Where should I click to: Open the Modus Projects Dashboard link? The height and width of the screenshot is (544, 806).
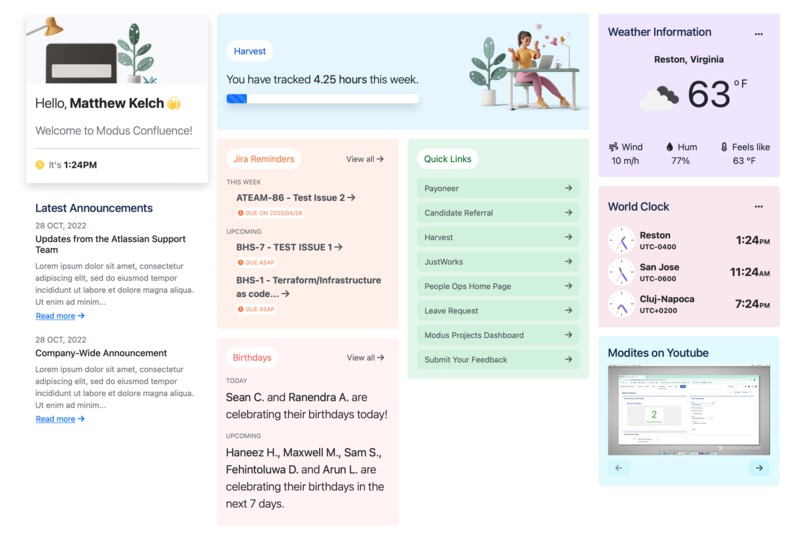pyautogui.click(x=498, y=335)
